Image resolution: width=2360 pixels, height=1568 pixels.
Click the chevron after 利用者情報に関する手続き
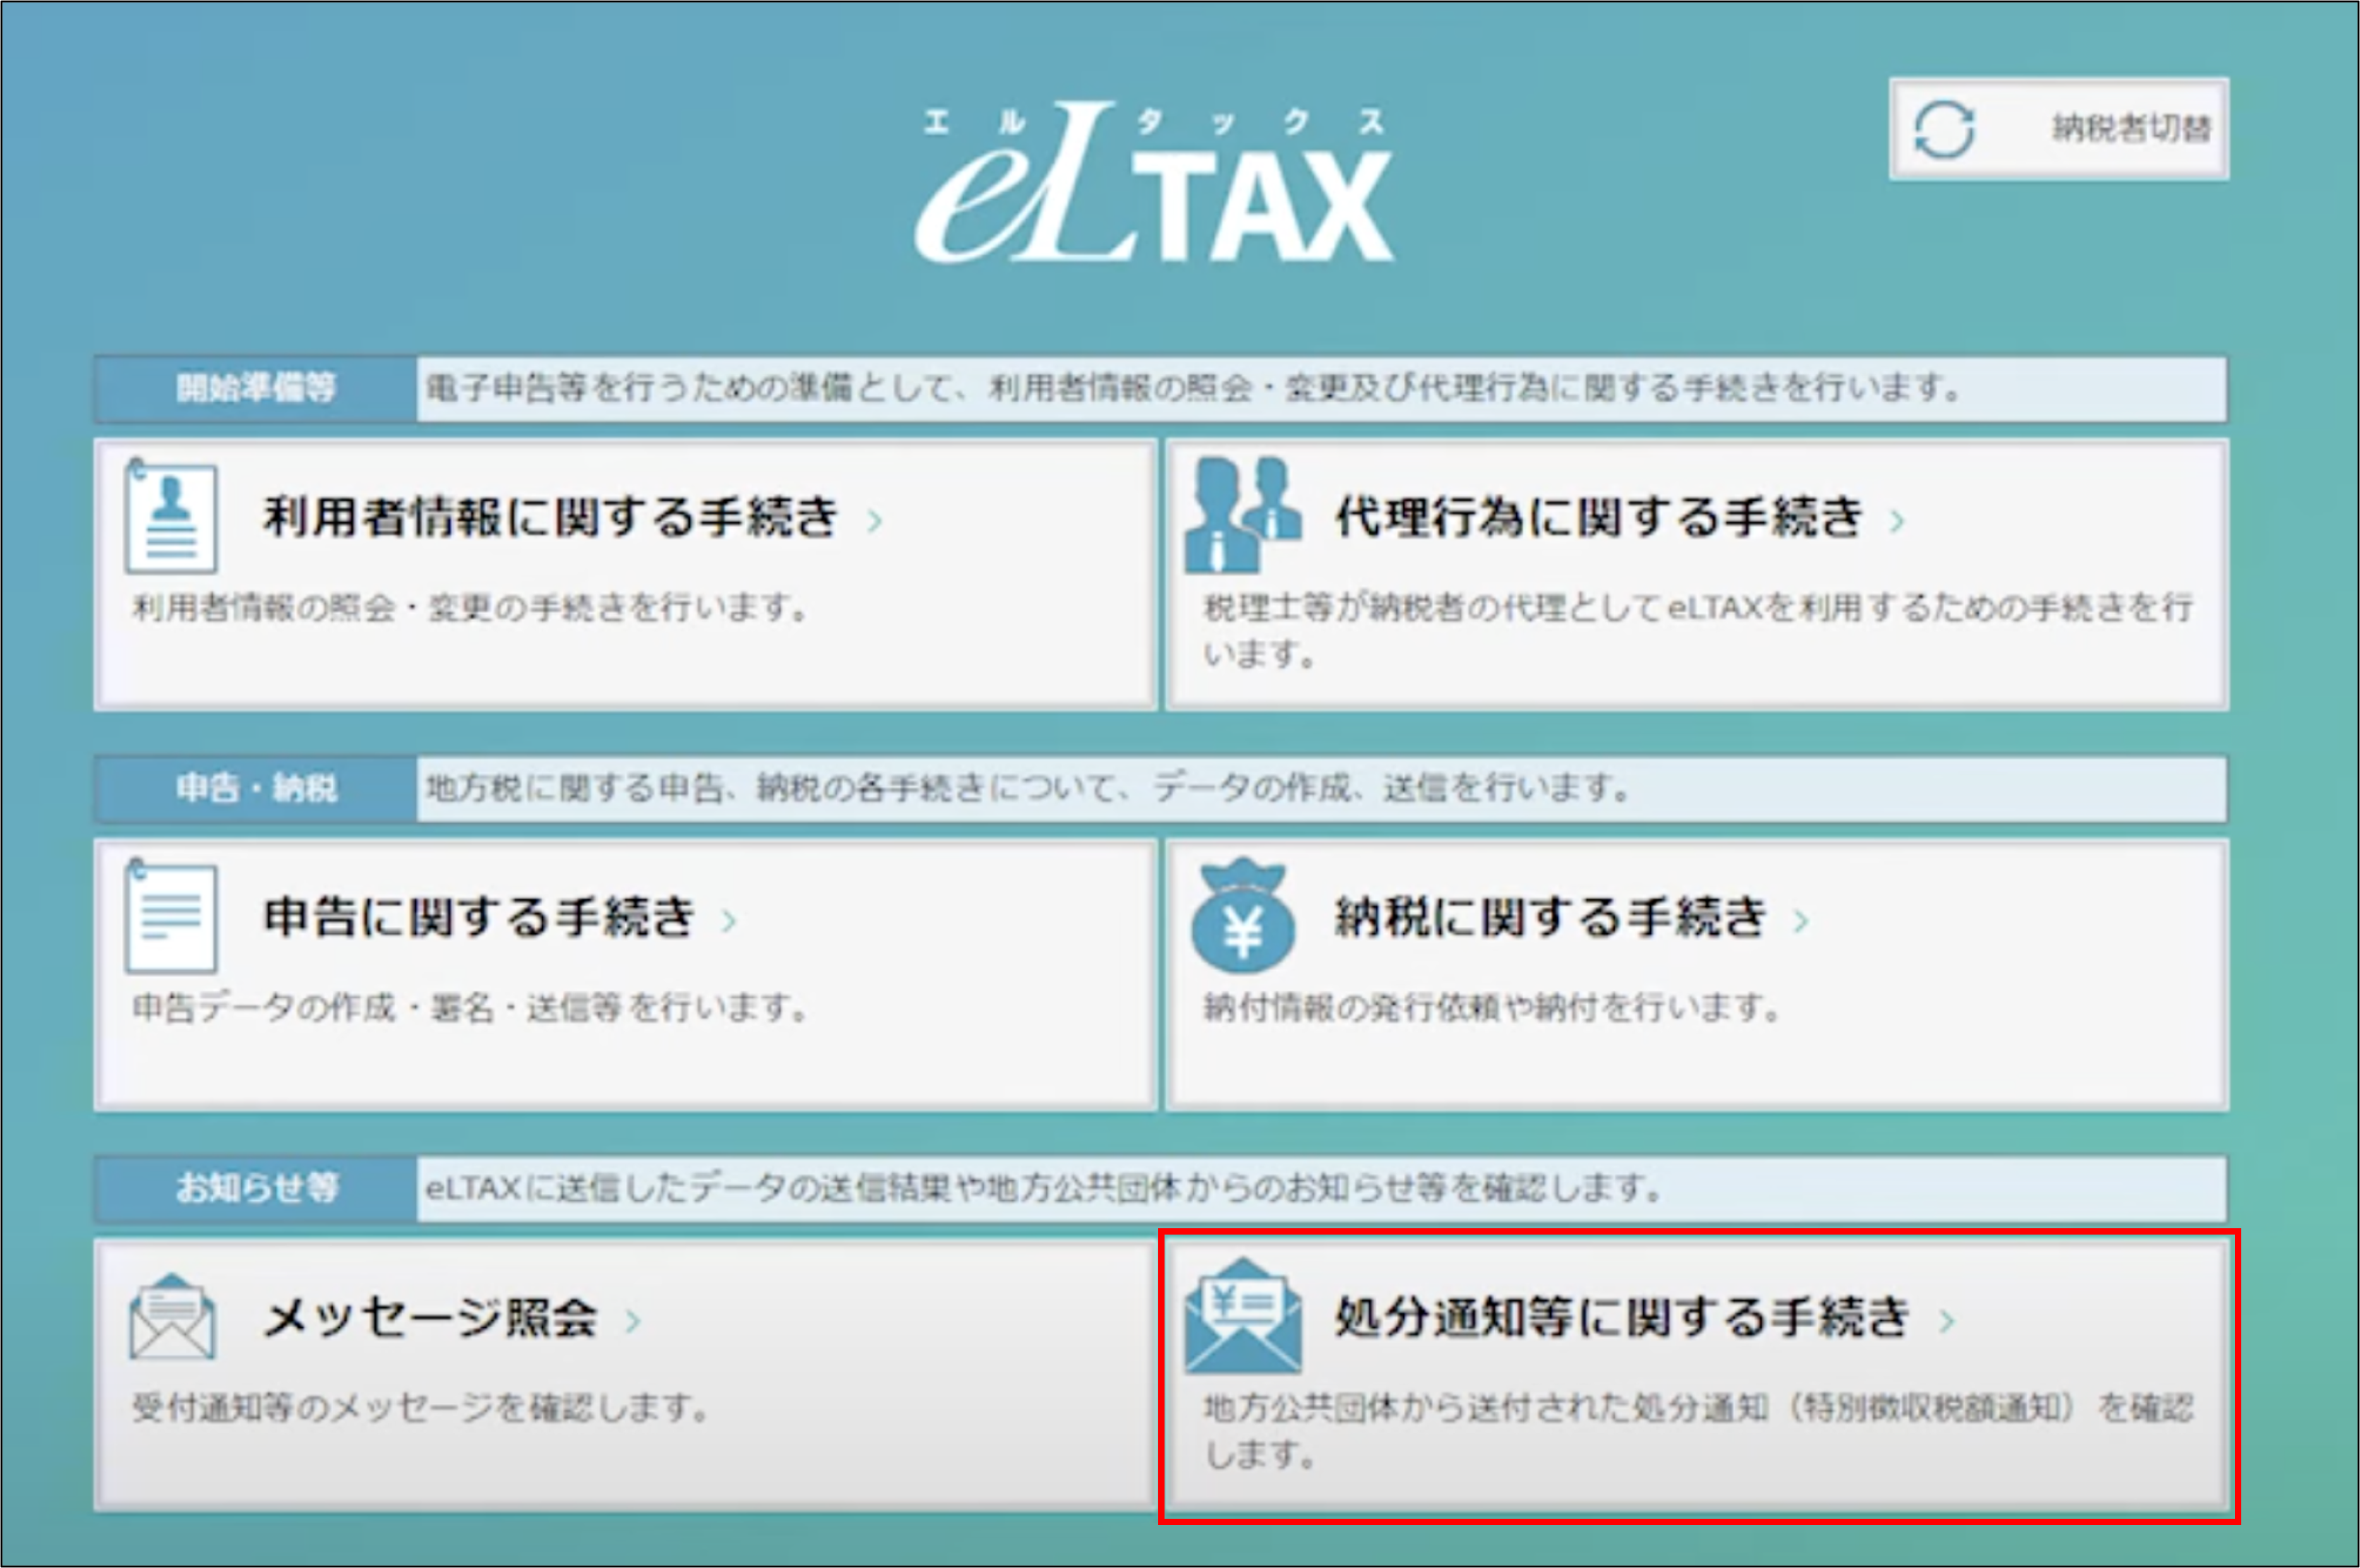pos(875,521)
